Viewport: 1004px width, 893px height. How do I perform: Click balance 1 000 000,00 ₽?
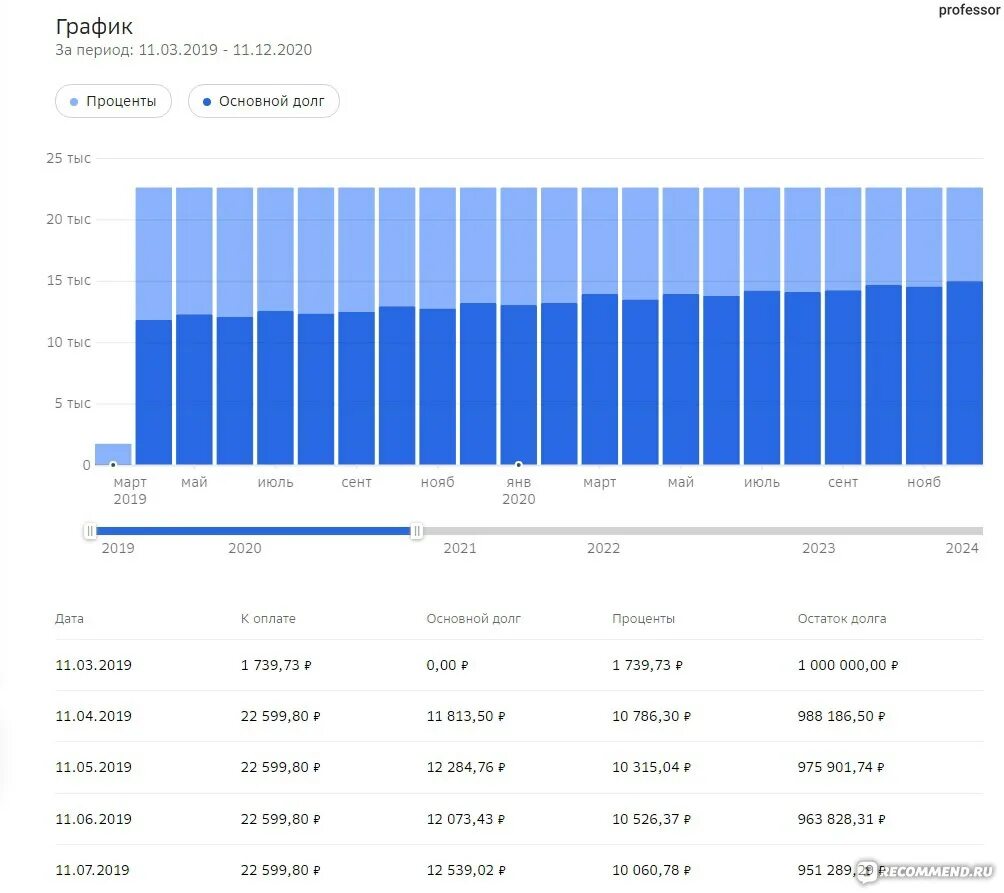click(x=848, y=665)
